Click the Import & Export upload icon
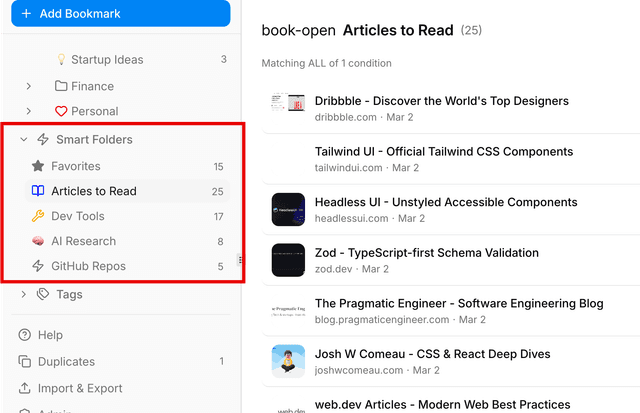The image size is (640, 413). [x=24, y=388]
